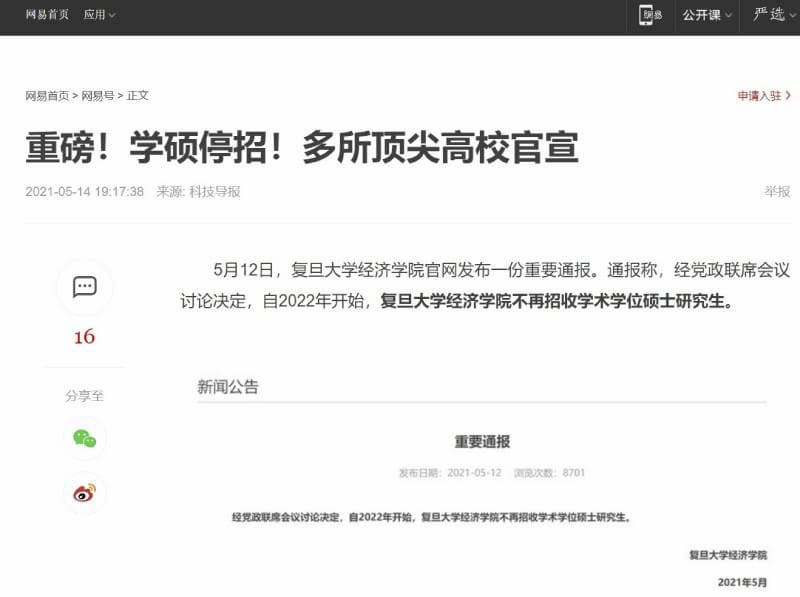Open the source 科技导报
The width and height of the screenshot is (800, 597).
215,192
